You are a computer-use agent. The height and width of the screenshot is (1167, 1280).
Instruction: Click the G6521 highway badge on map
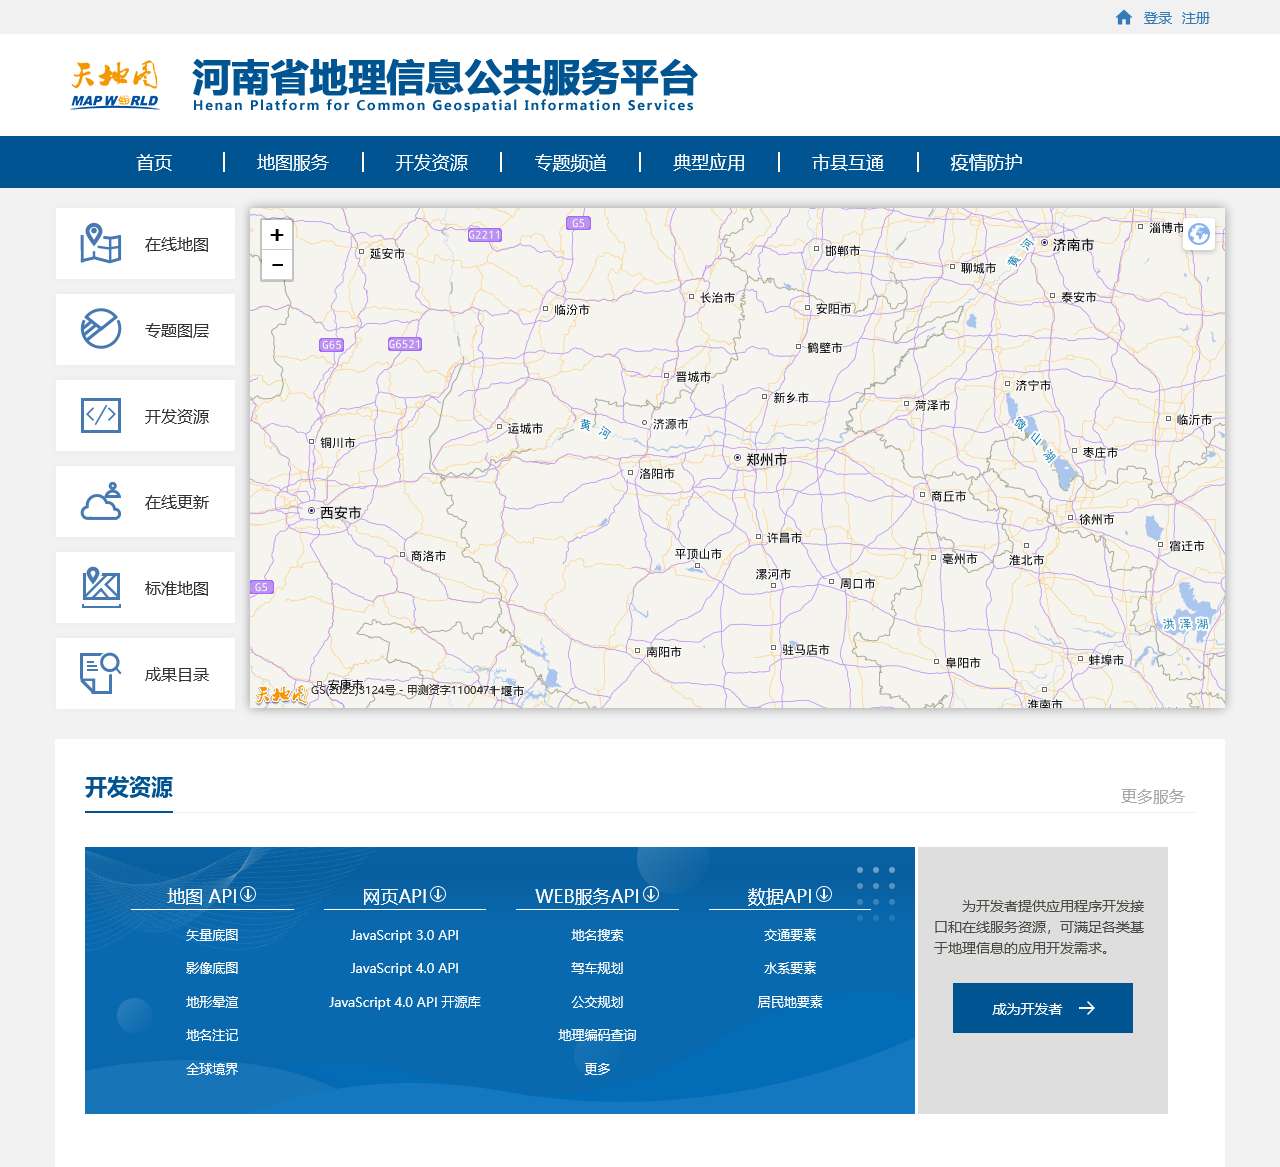pos(405,344)
